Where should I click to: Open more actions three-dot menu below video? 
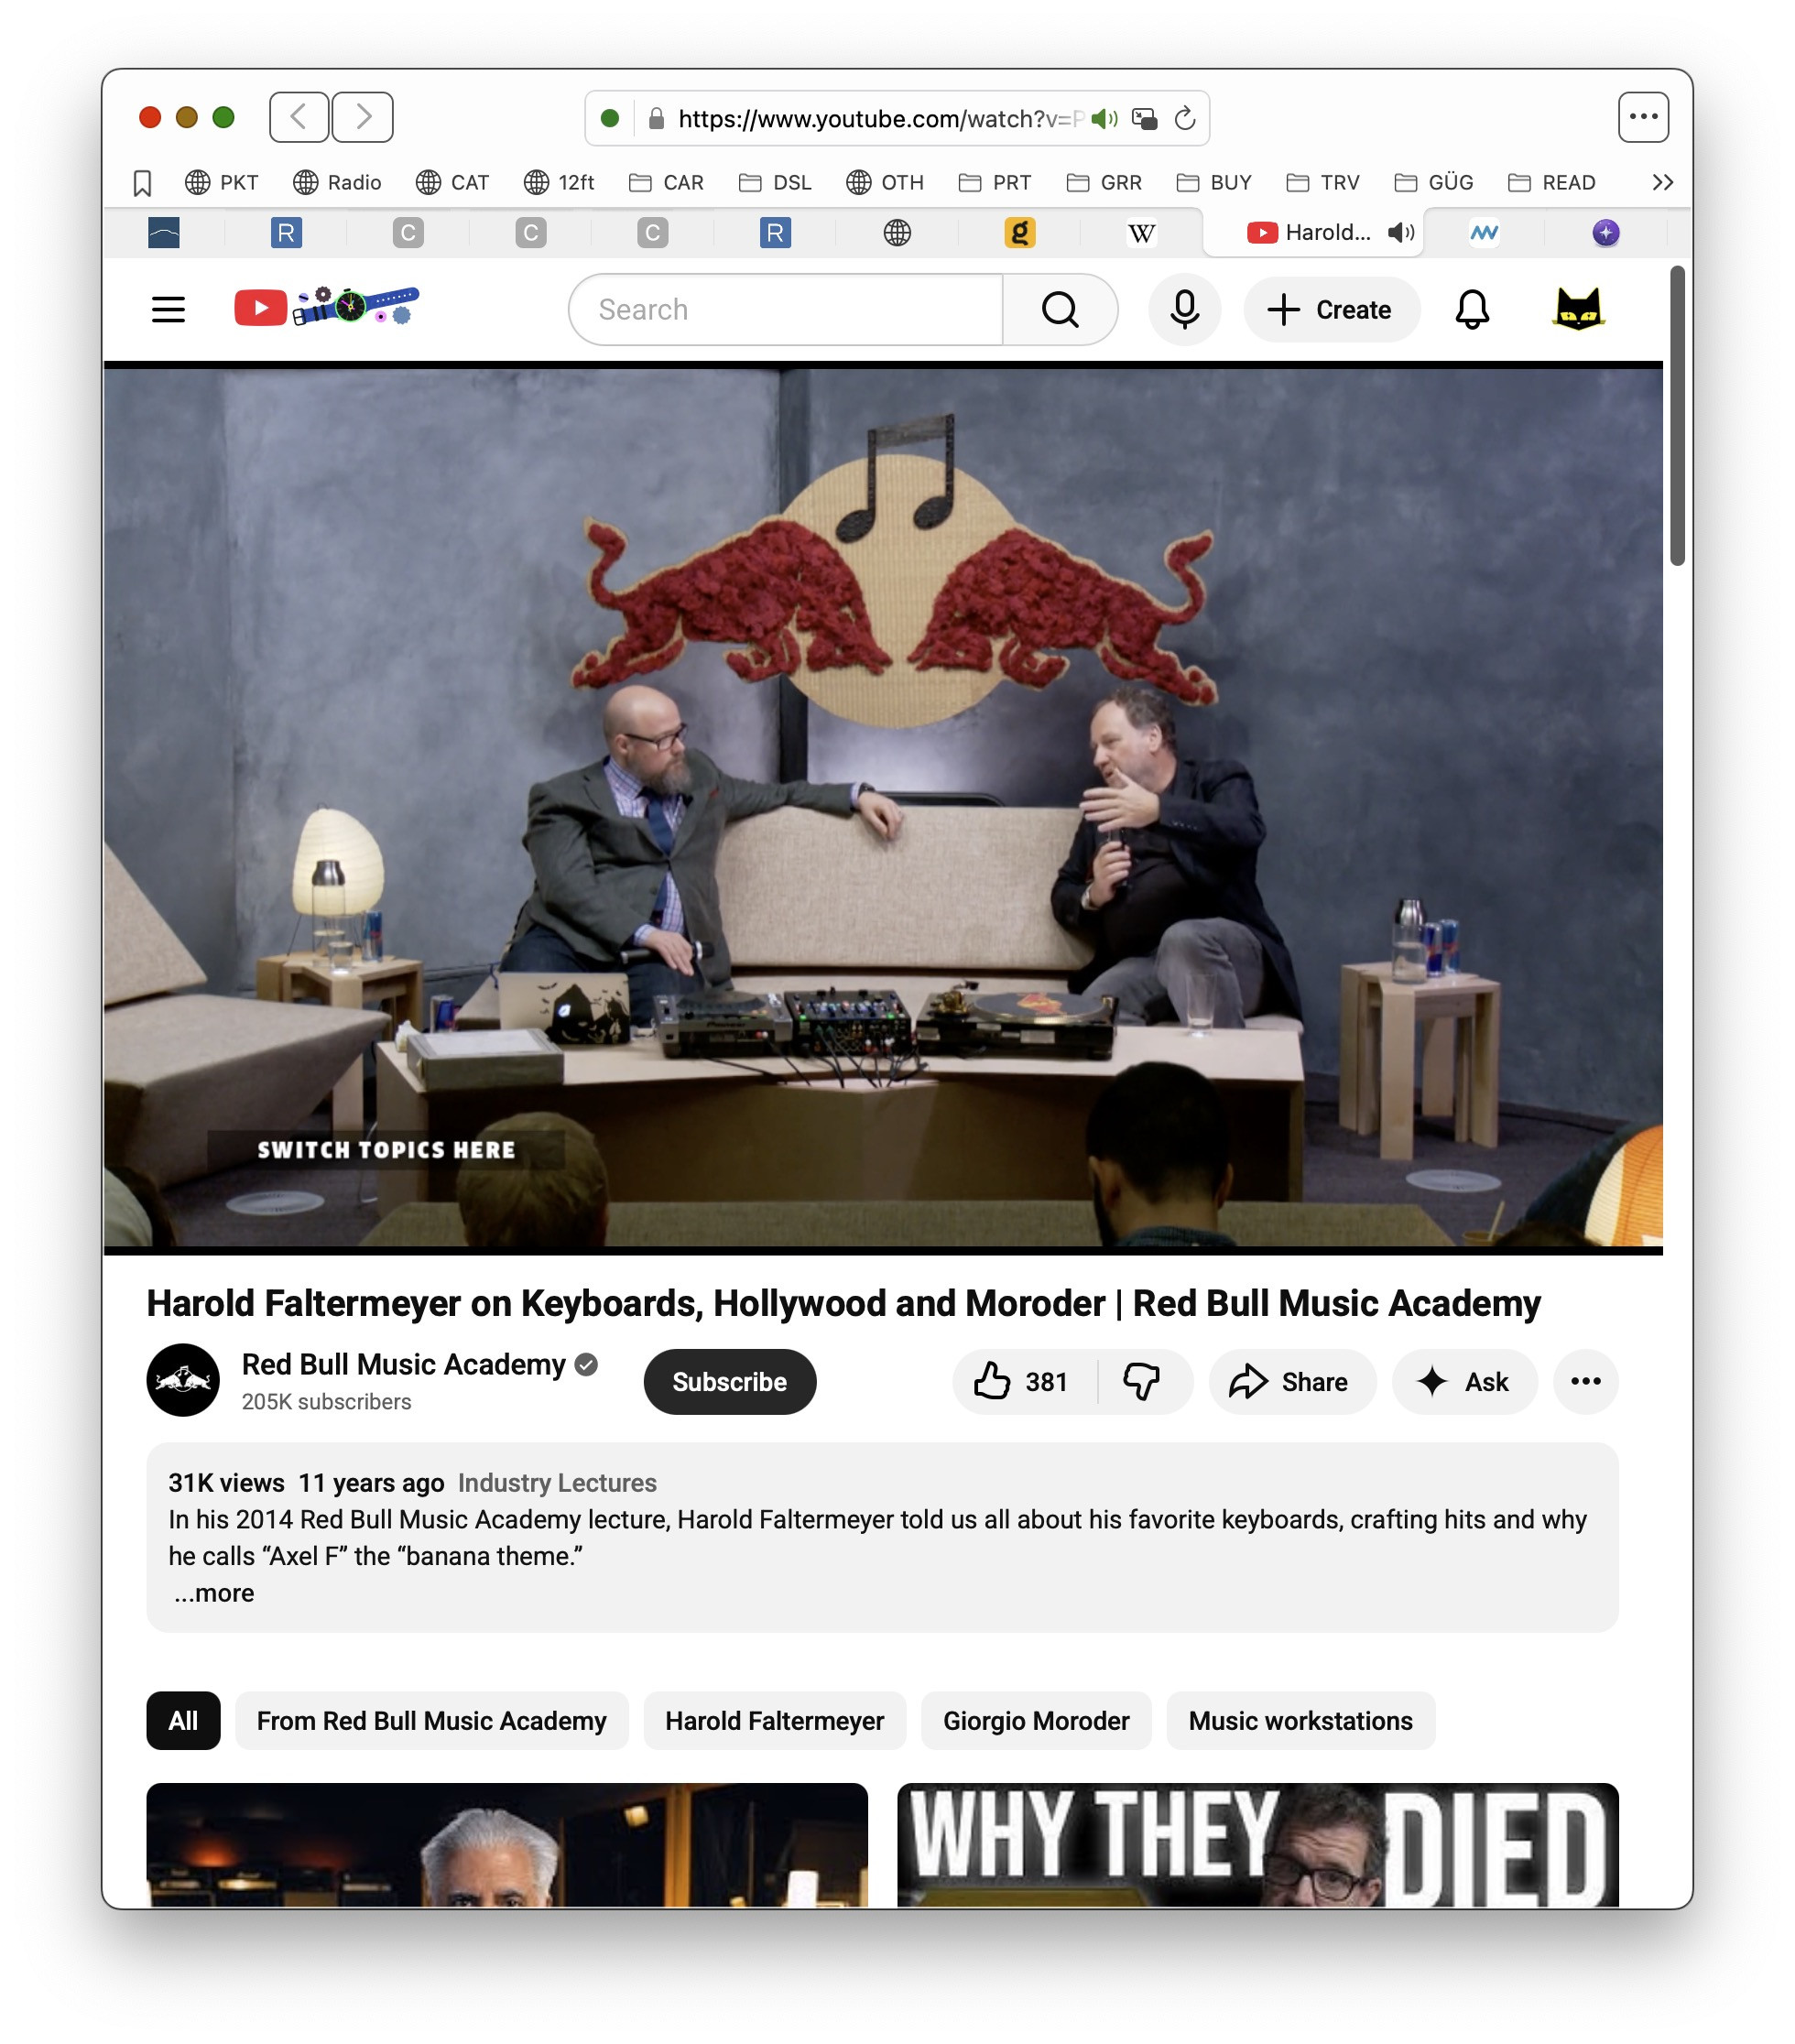(1585, 1382)
